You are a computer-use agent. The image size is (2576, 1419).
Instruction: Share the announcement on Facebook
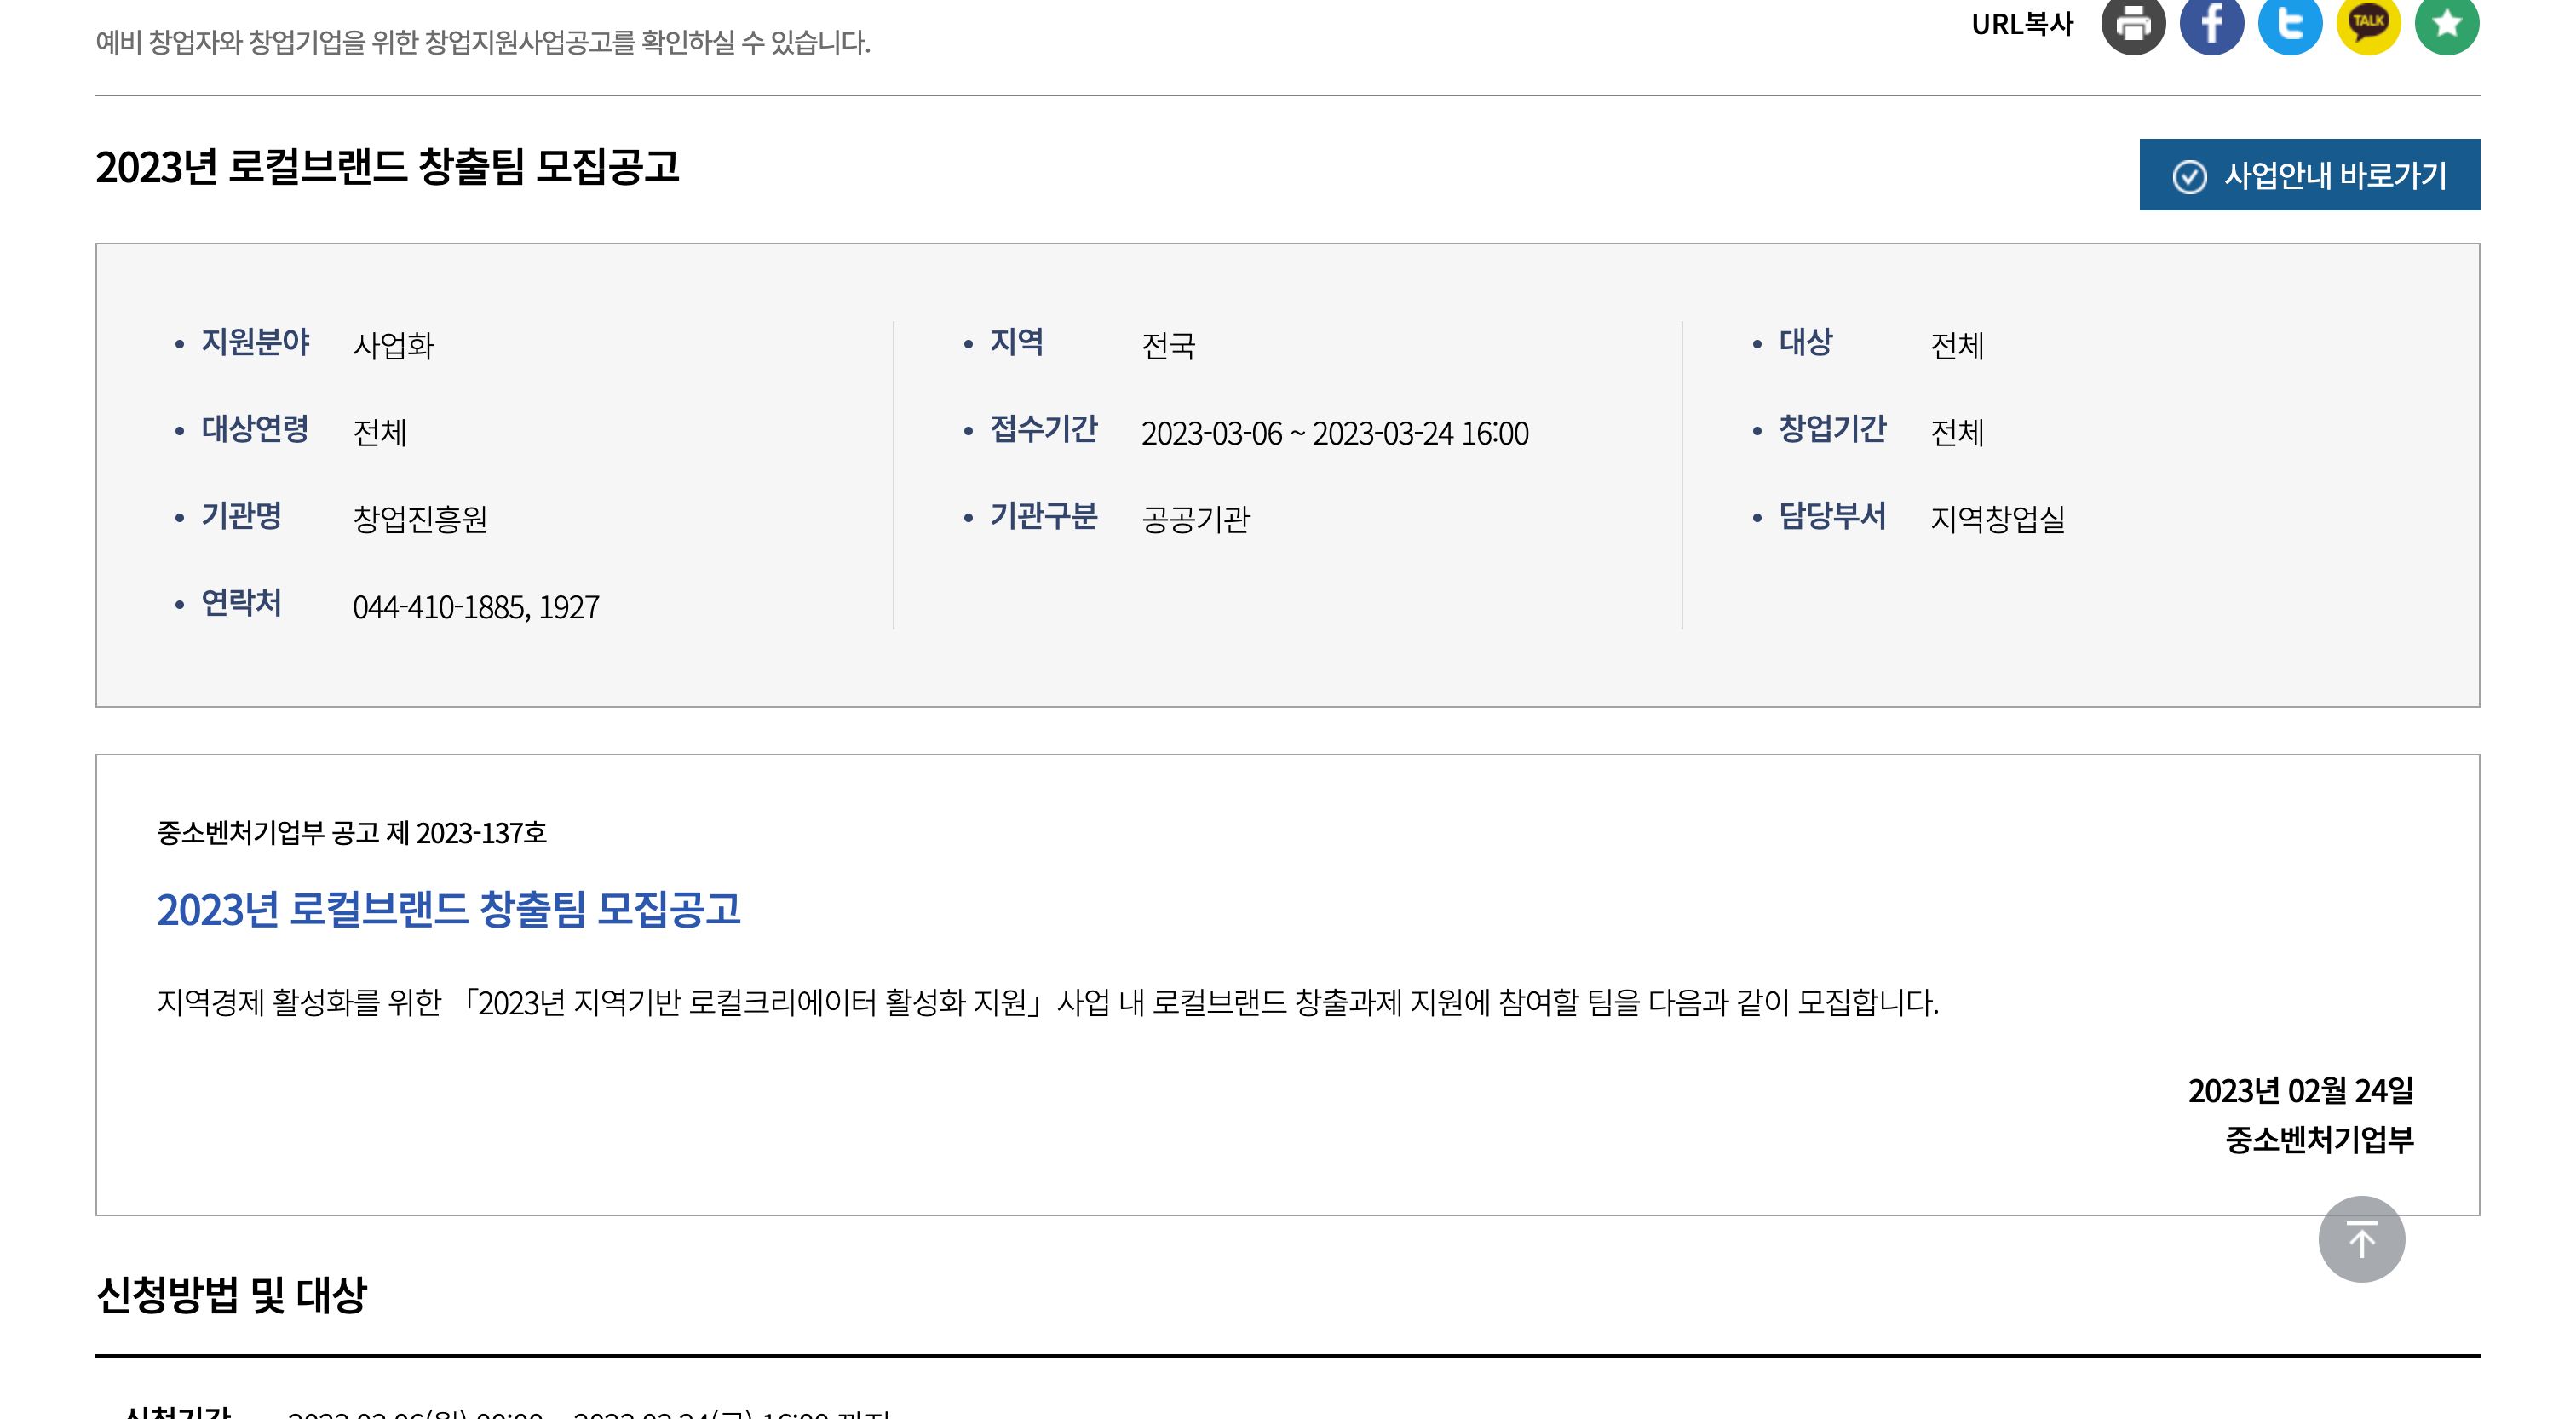2211,22
